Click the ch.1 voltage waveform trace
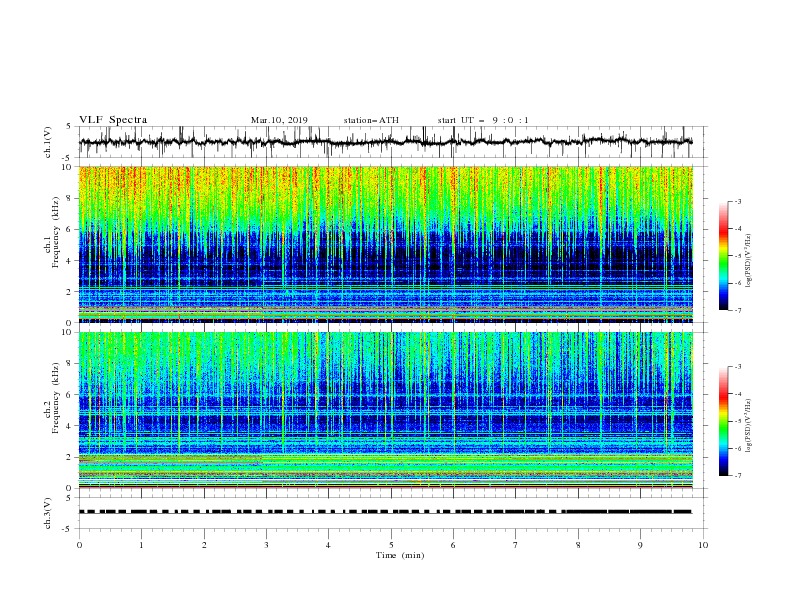Image resolution: width=792 pixels, height=612 pixels. tap(386, 142)
